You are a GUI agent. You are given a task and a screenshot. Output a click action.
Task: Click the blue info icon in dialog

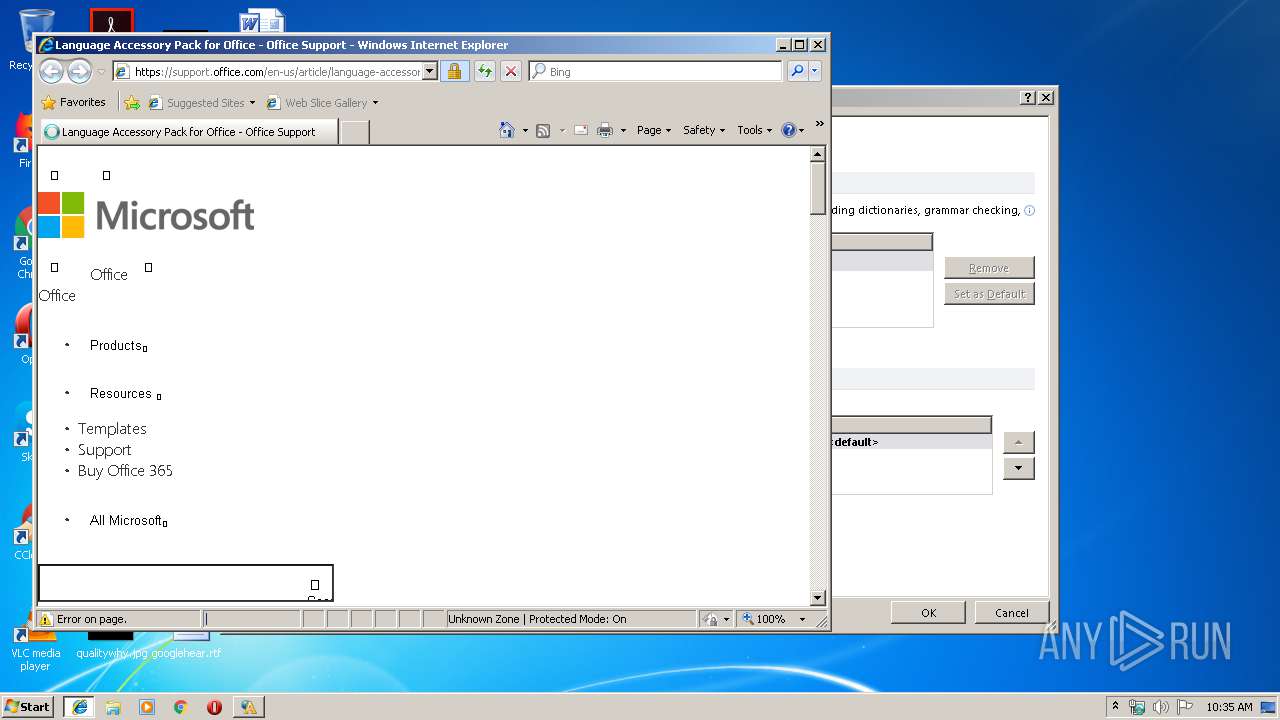[1029, 210]
